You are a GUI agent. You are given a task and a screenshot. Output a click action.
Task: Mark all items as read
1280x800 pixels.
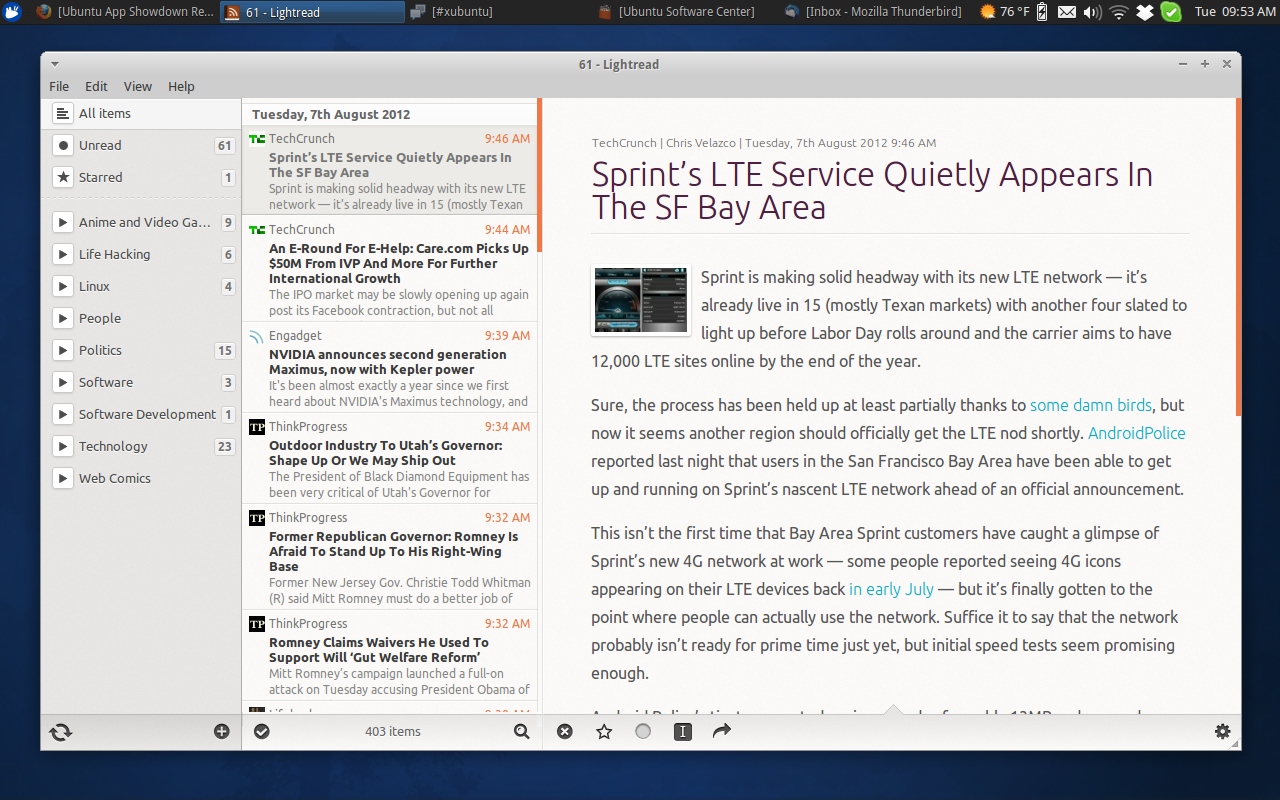(x=262, y=731)
